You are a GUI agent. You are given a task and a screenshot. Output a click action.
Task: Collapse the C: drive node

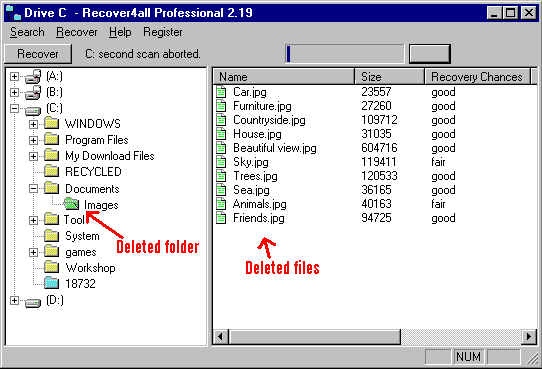14,108
